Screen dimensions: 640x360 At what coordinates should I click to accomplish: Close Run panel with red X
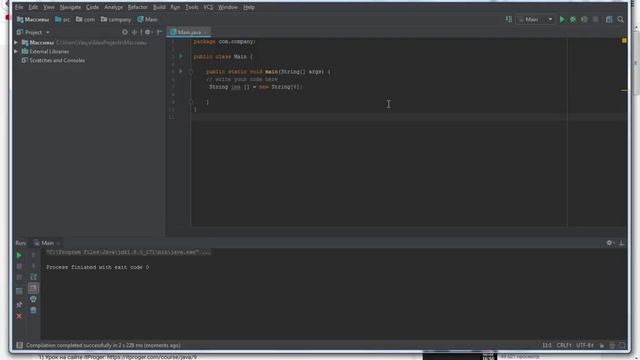(19, 316)
